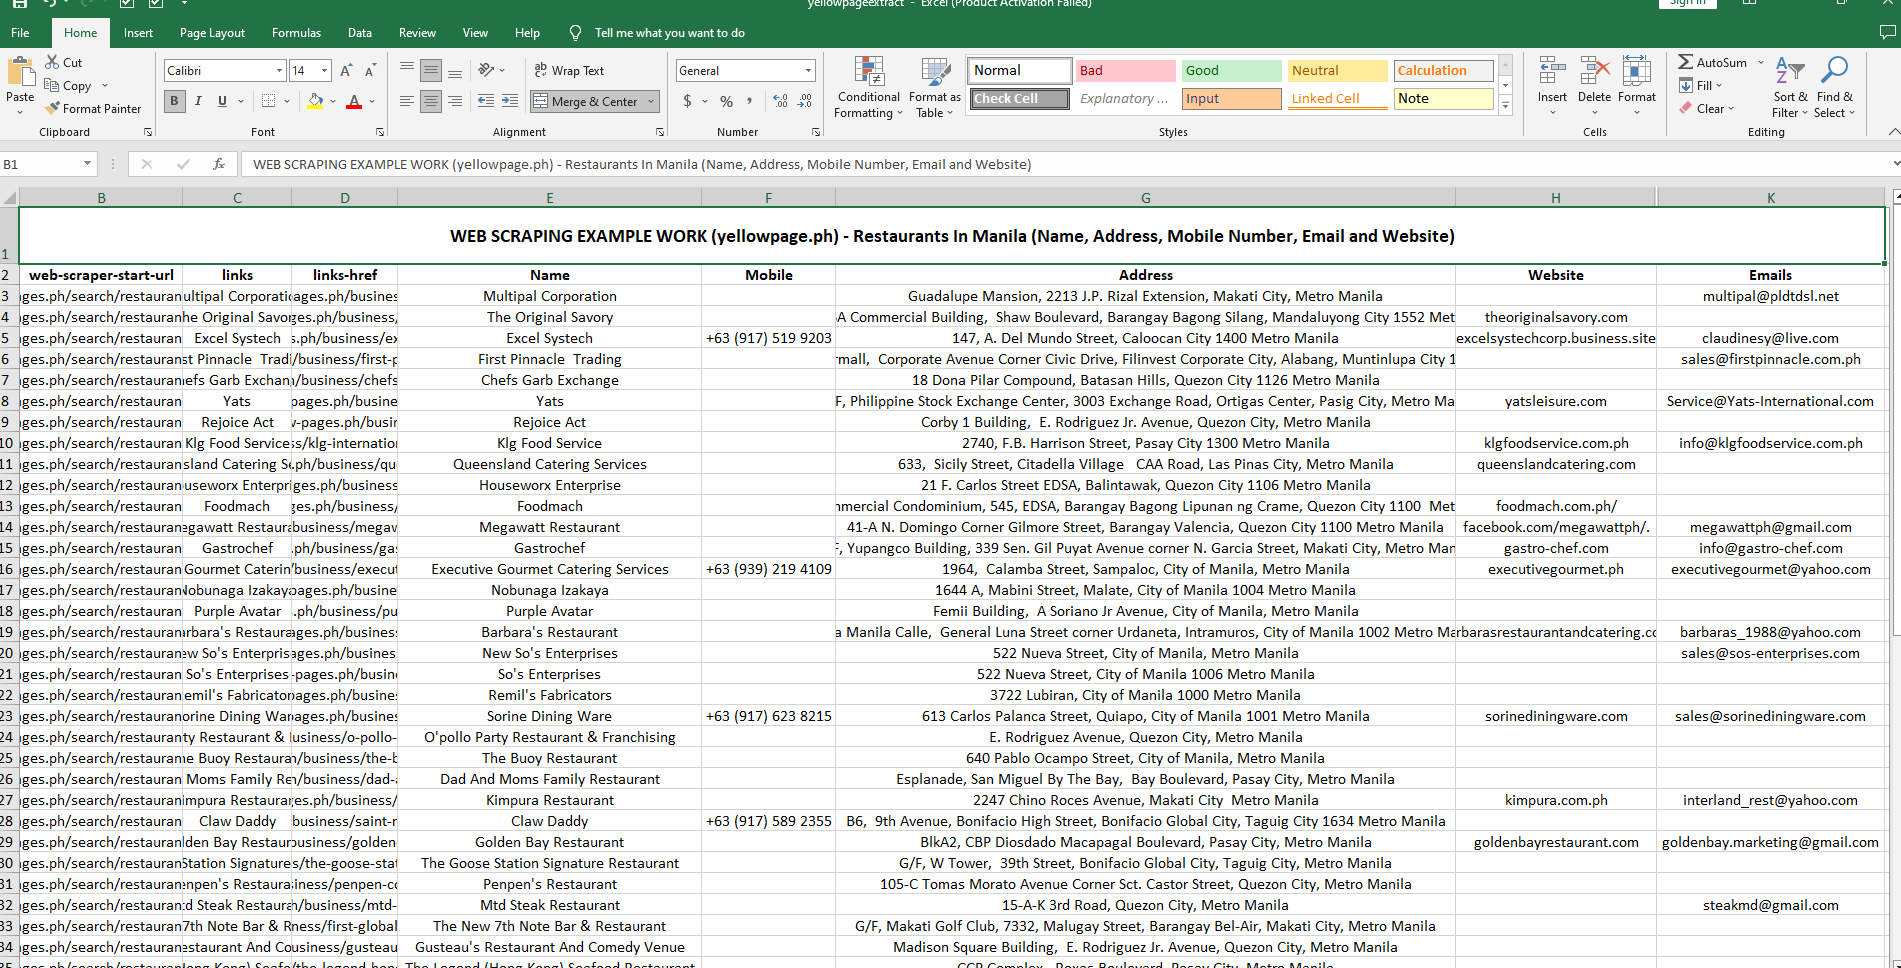1901x968 pixels.
Task: Toggle Bold formatting
Action: click(x=175, y=101)
